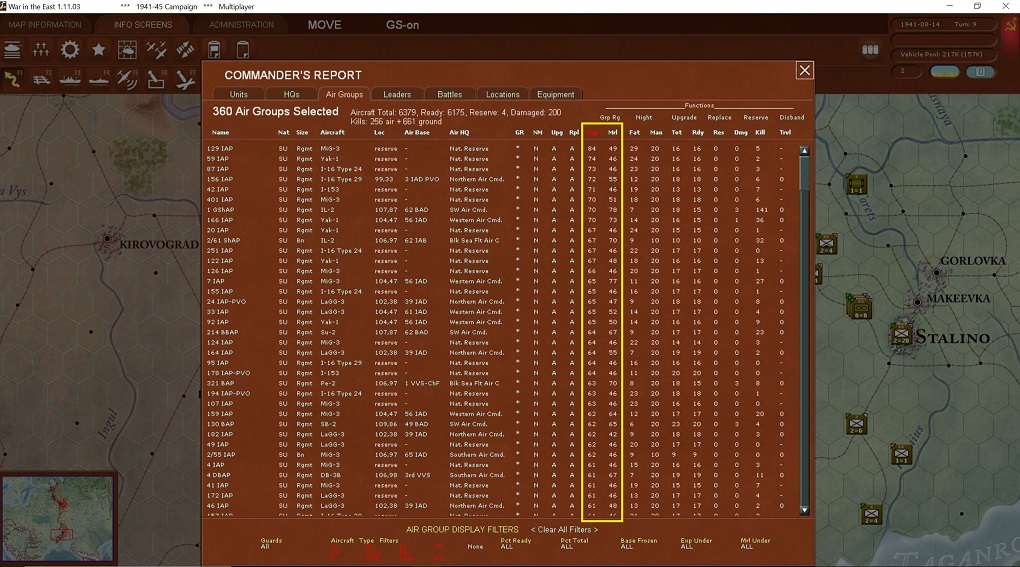Click the star victory screen icon
1020x567 pixels.
[x=98, y=49]
